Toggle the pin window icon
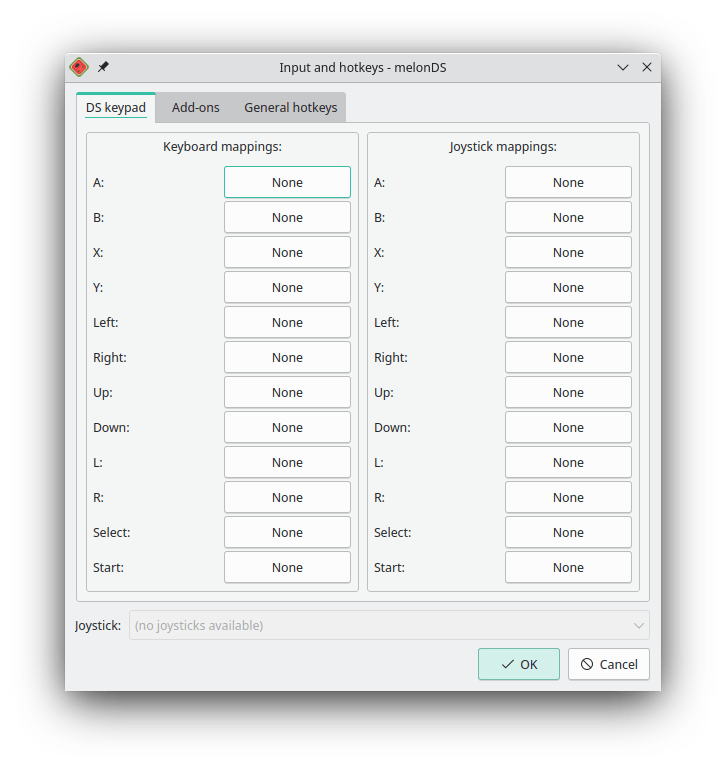Viewport: 726px width, 768px height. (103, 67)
